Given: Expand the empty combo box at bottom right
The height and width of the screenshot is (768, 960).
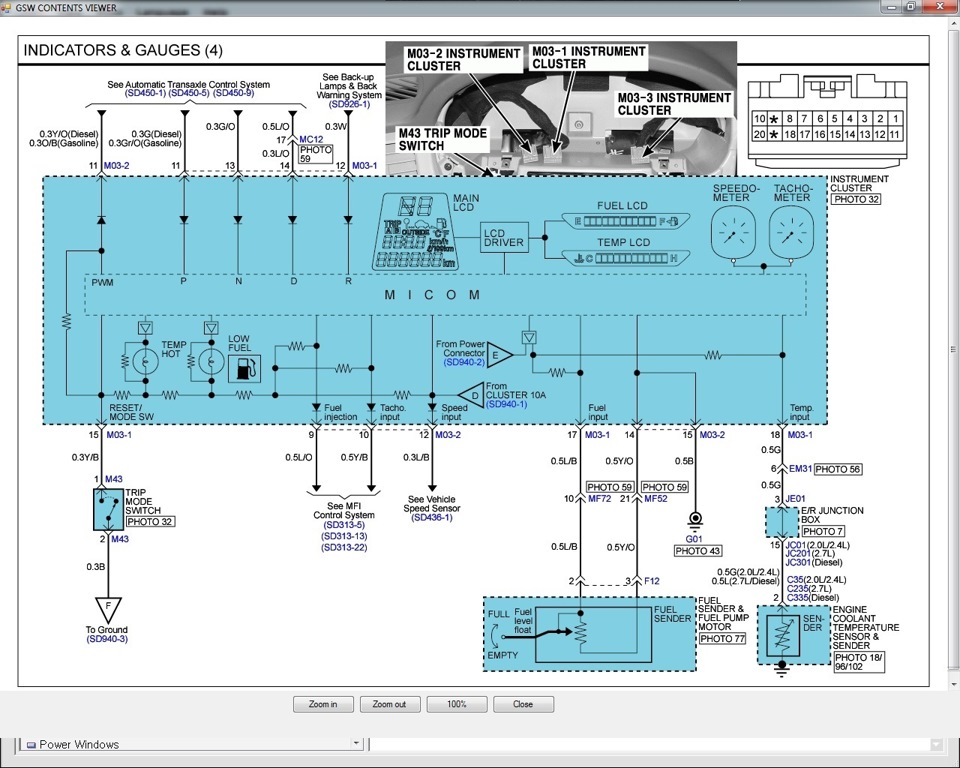Looking at the screenshot, I should coord(936,745).
